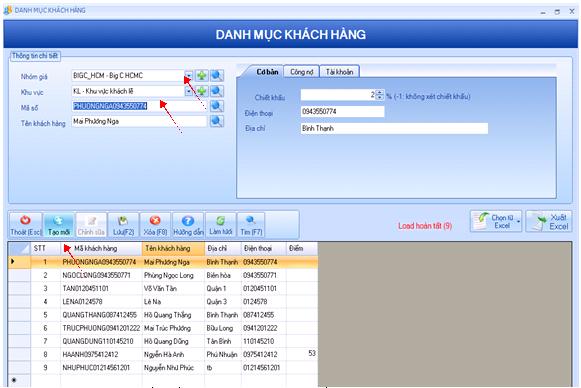Click customer name Phùng Ngọc Long
This screenshot has width=581, height=388.
point(169,275)
